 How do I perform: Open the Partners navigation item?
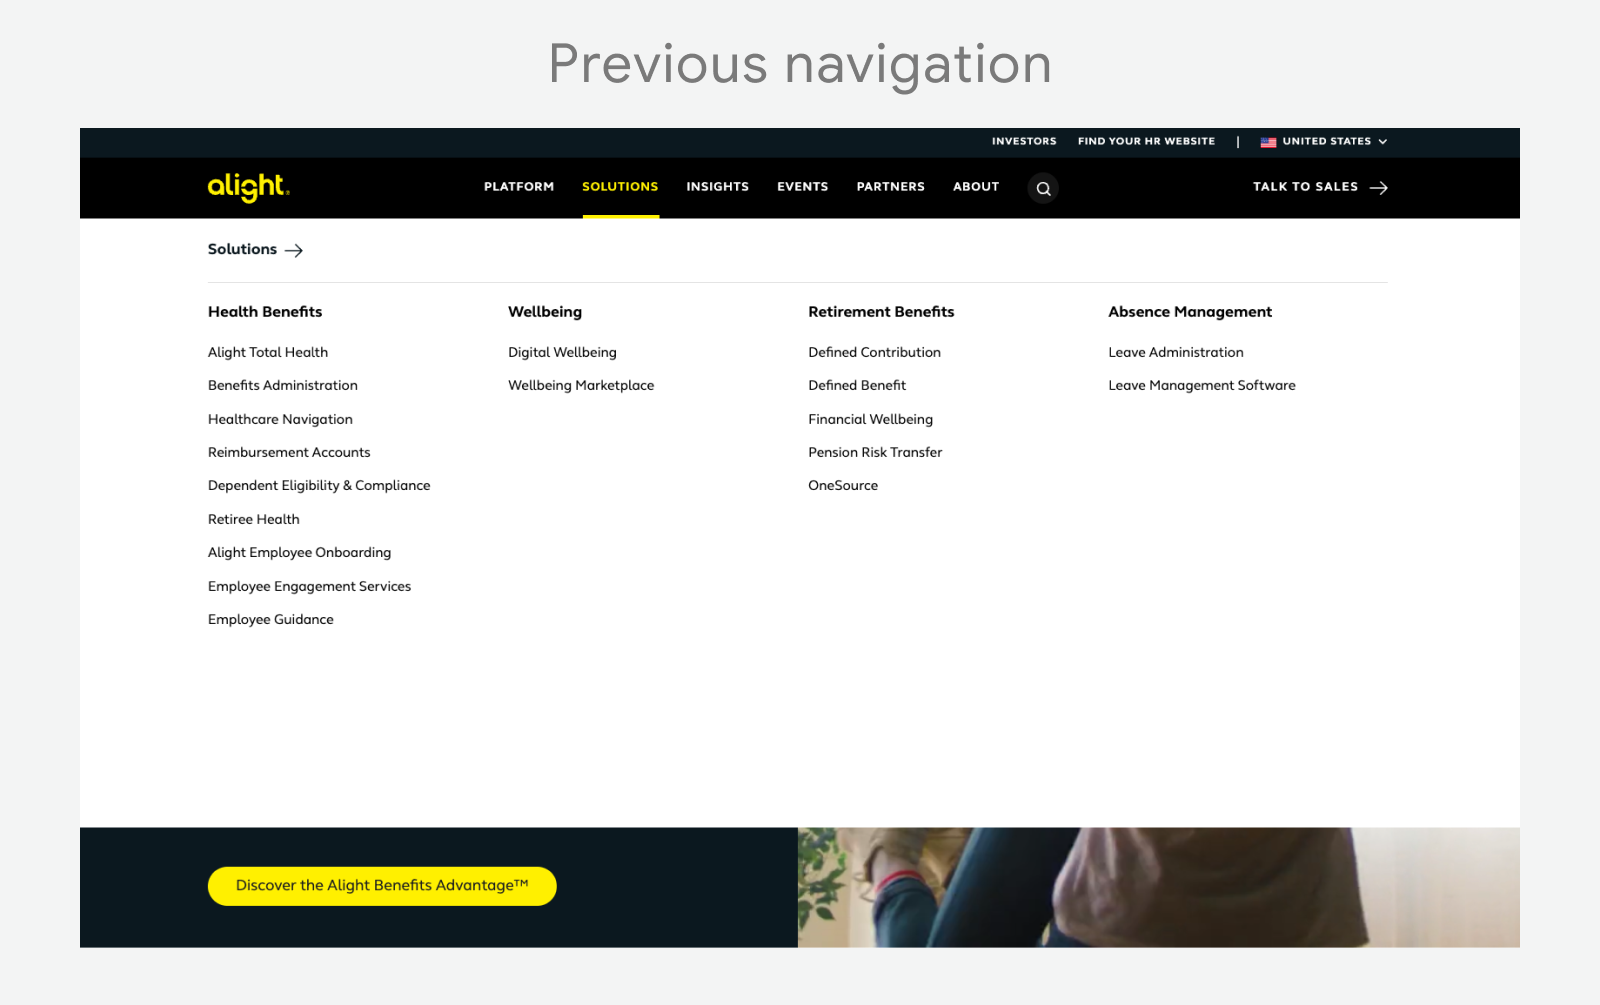tap(890, 187)
